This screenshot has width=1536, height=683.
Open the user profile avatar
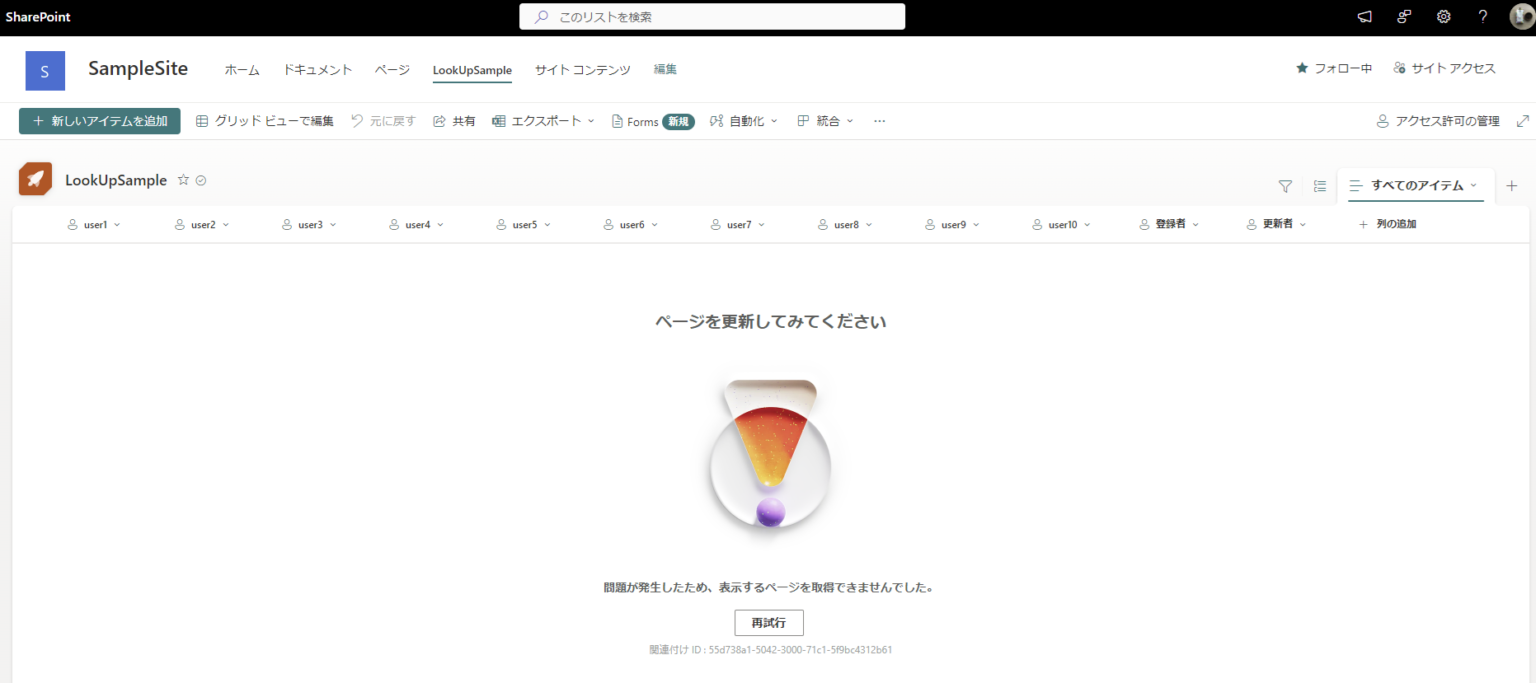click(1520, 17)
